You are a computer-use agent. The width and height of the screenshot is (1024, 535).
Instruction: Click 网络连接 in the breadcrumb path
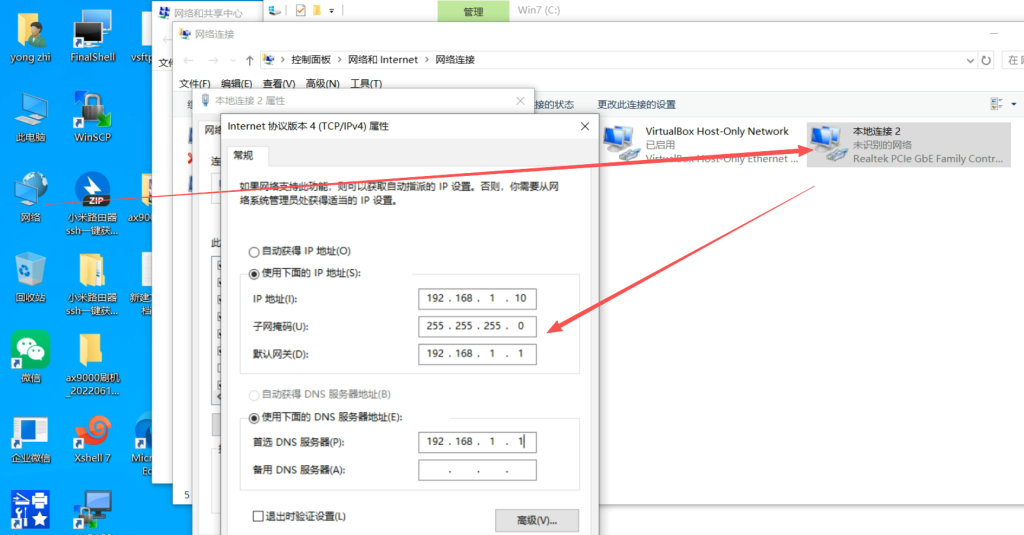pyautogui.click(x=455, y=59)
